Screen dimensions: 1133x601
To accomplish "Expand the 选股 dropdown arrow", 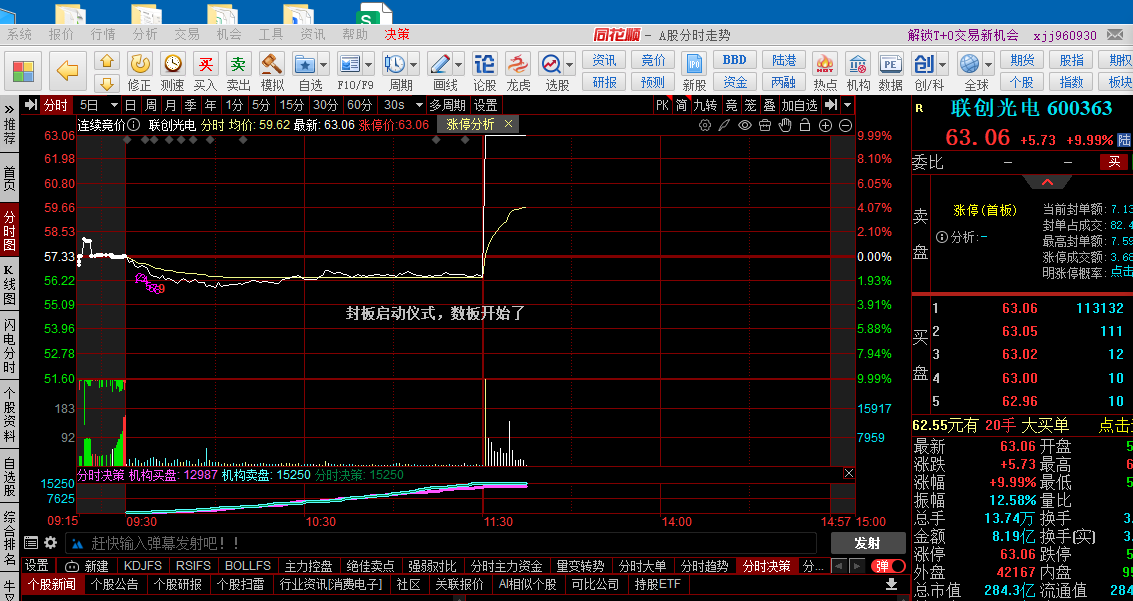I will click(570, 64).
